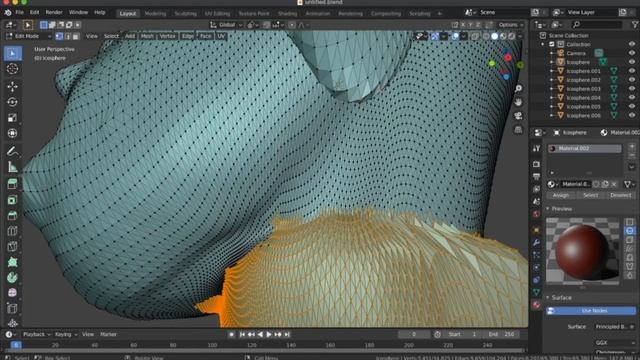Select Material.002 slot
The height and width of the screenshot is (360, 640).
[x=584, y=149]
